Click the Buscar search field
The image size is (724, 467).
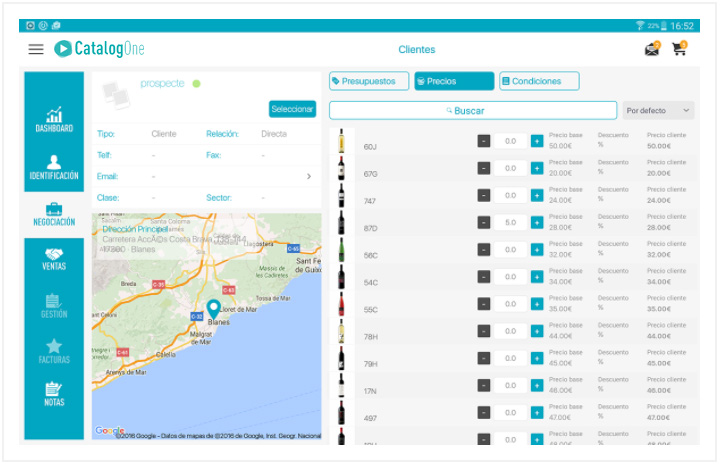[x=473, y=110]
